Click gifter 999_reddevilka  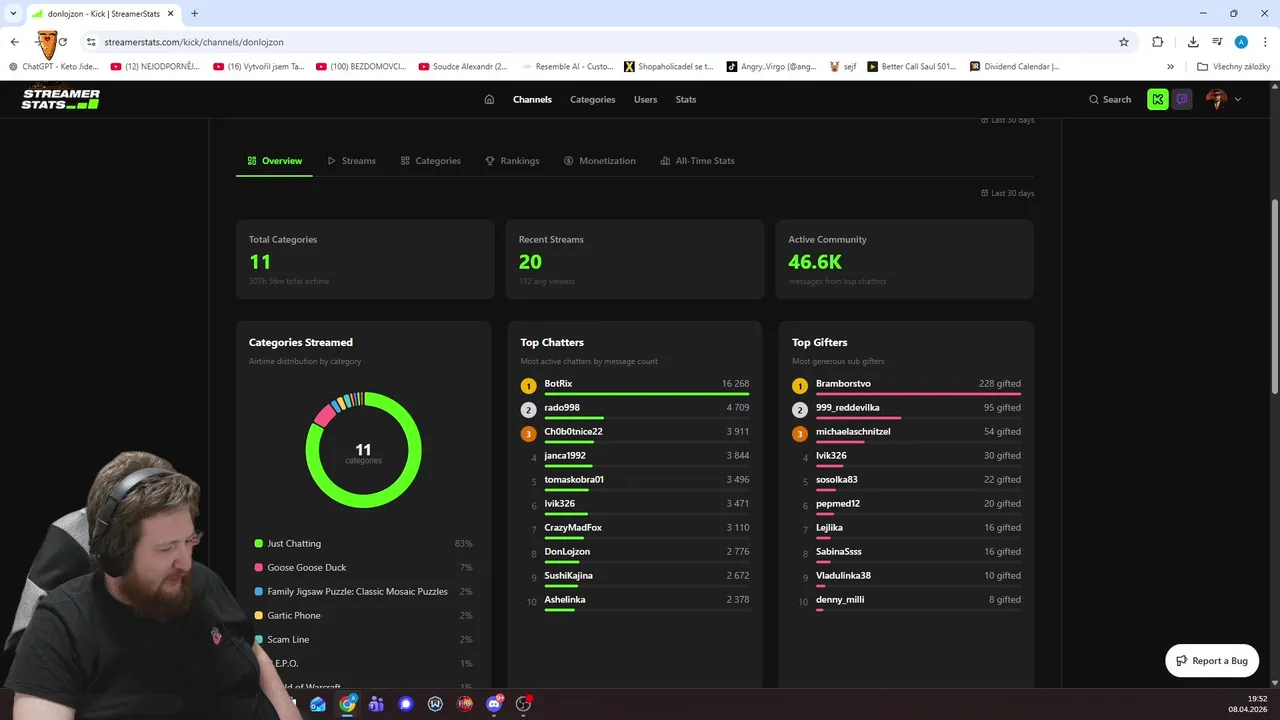848,408
